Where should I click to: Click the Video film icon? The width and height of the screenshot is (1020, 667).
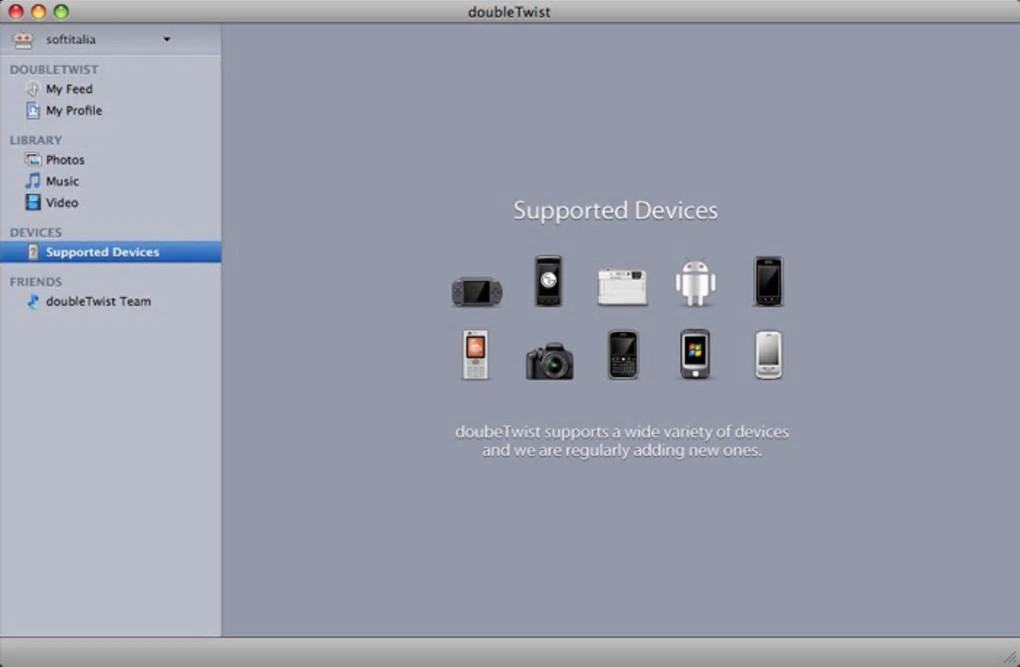tap(33, 202)
